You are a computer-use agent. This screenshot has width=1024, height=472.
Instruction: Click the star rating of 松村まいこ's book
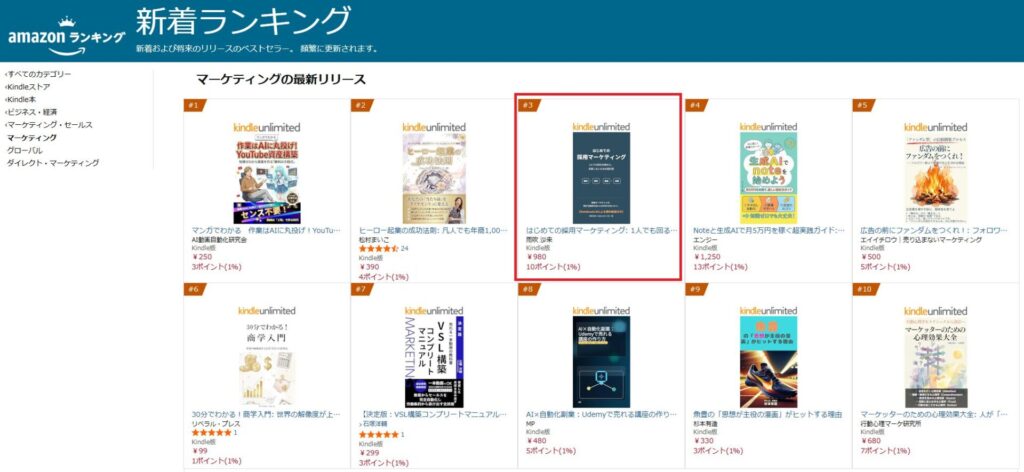379,249
